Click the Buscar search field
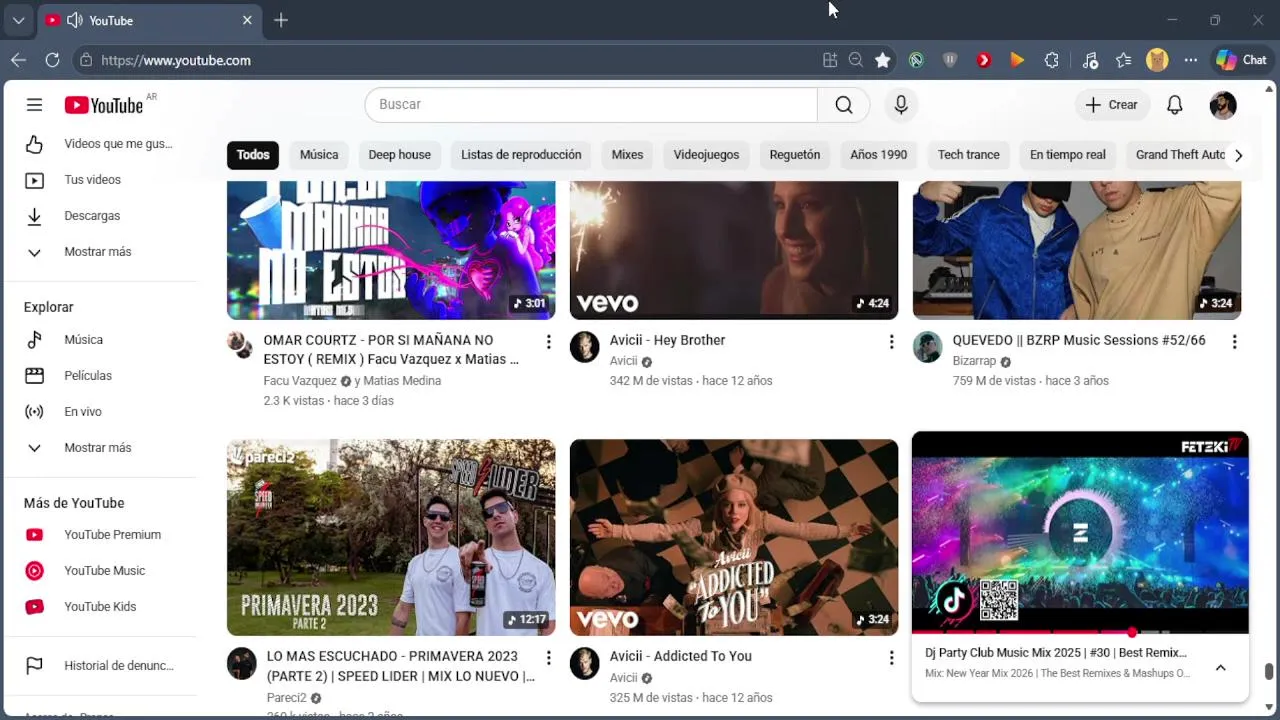Image resolution: width=1280 pixels, height=720 pixels. 591,105
